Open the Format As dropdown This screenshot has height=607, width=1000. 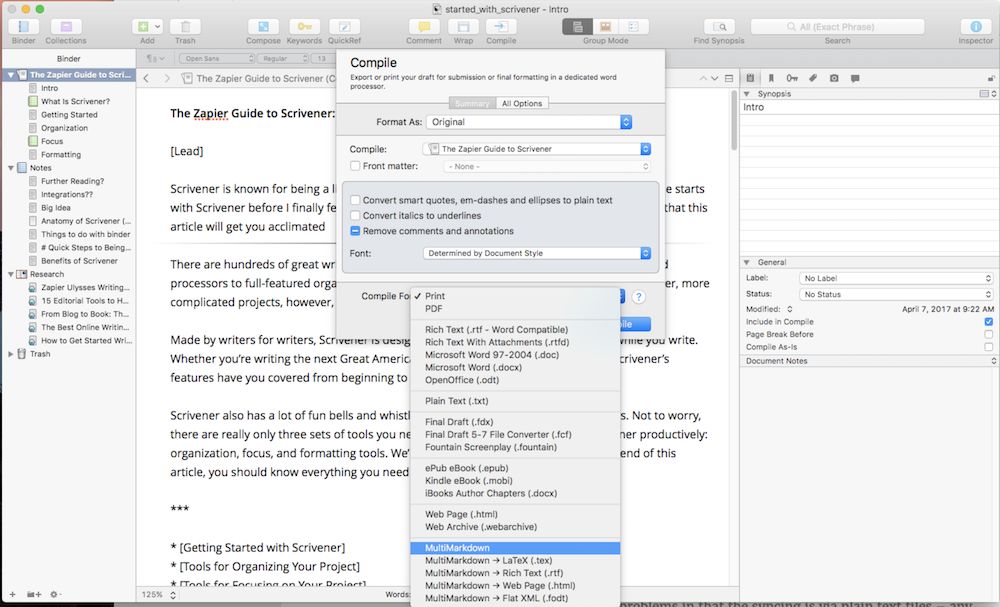[529, 122]
